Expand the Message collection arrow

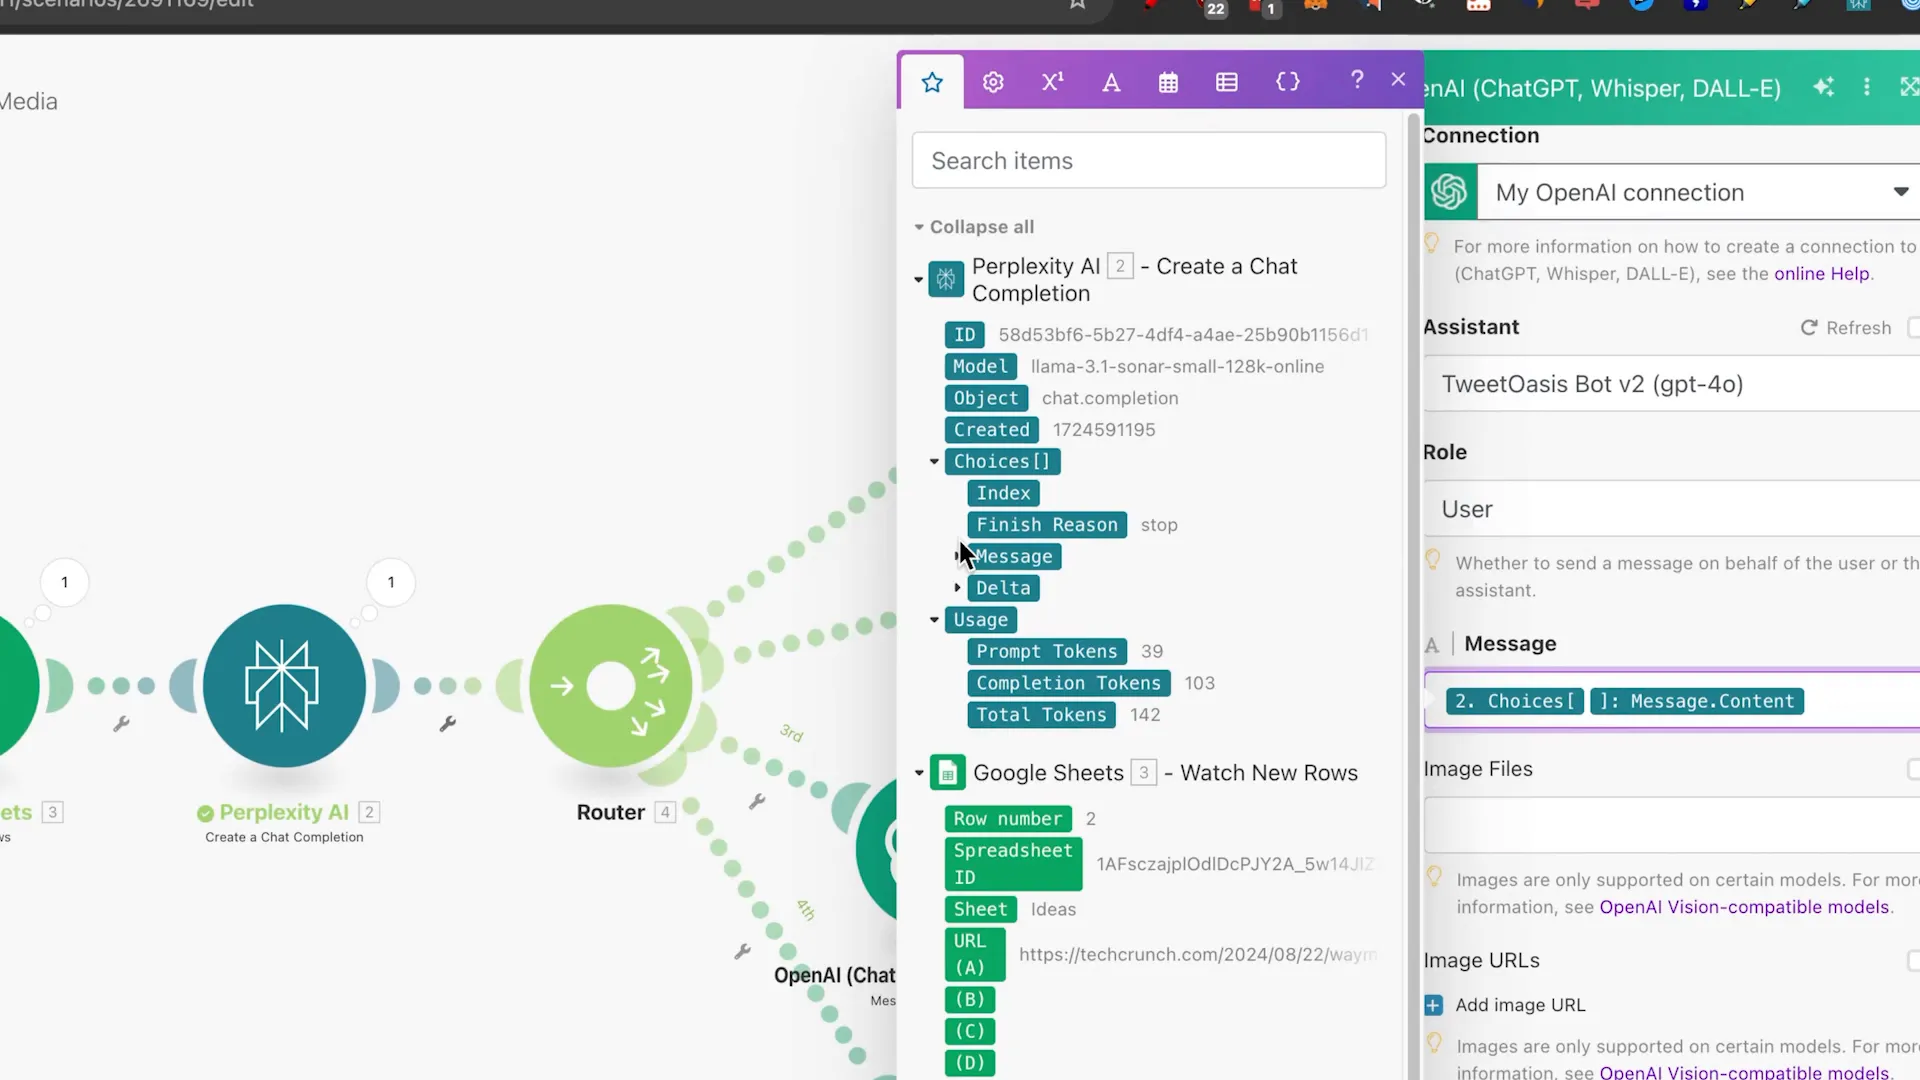[x=958, y=556]
